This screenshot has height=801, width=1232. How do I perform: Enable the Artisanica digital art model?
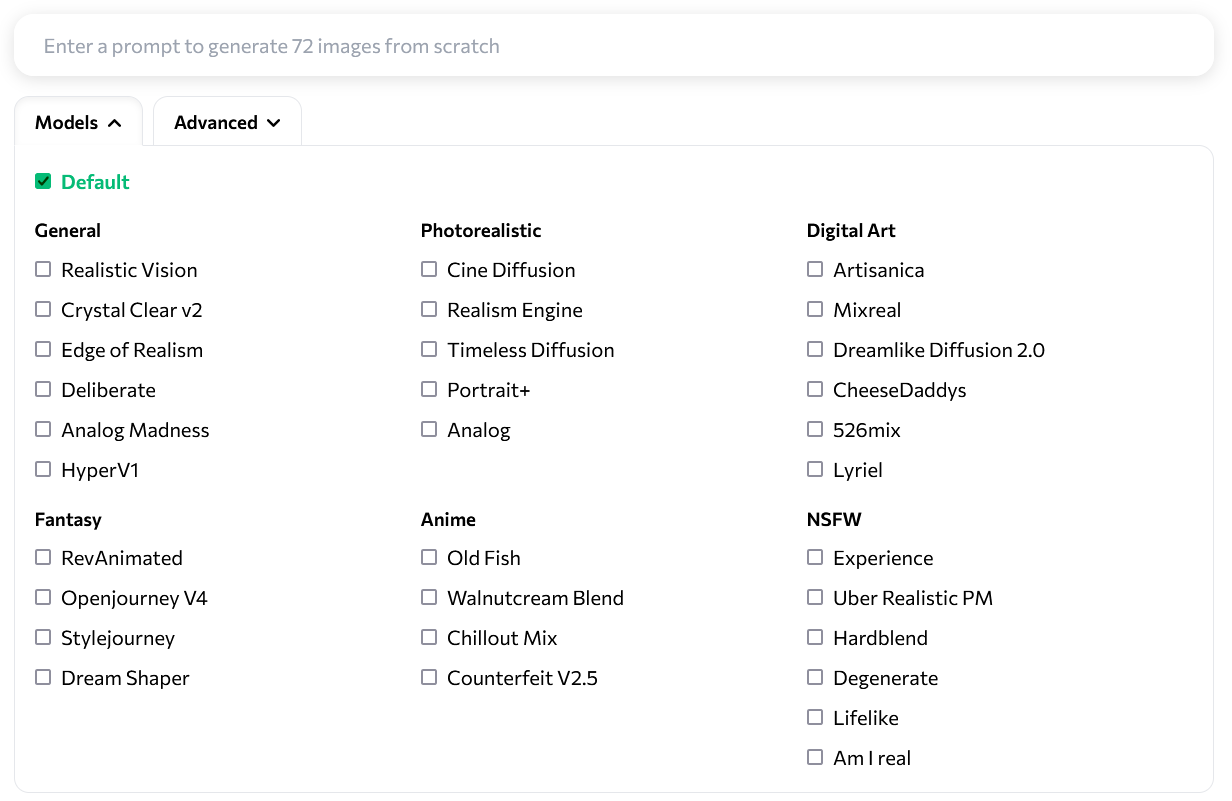(x=815, y=270)
